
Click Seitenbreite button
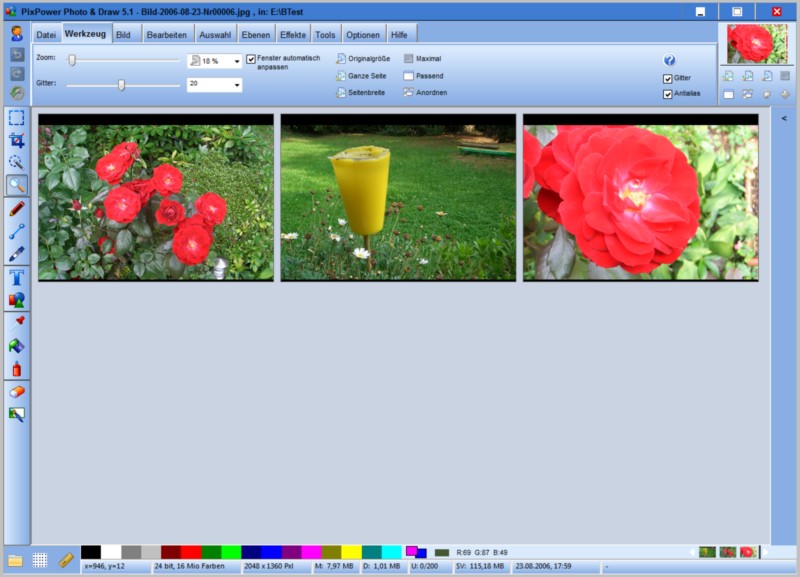(x=360, y=93)
